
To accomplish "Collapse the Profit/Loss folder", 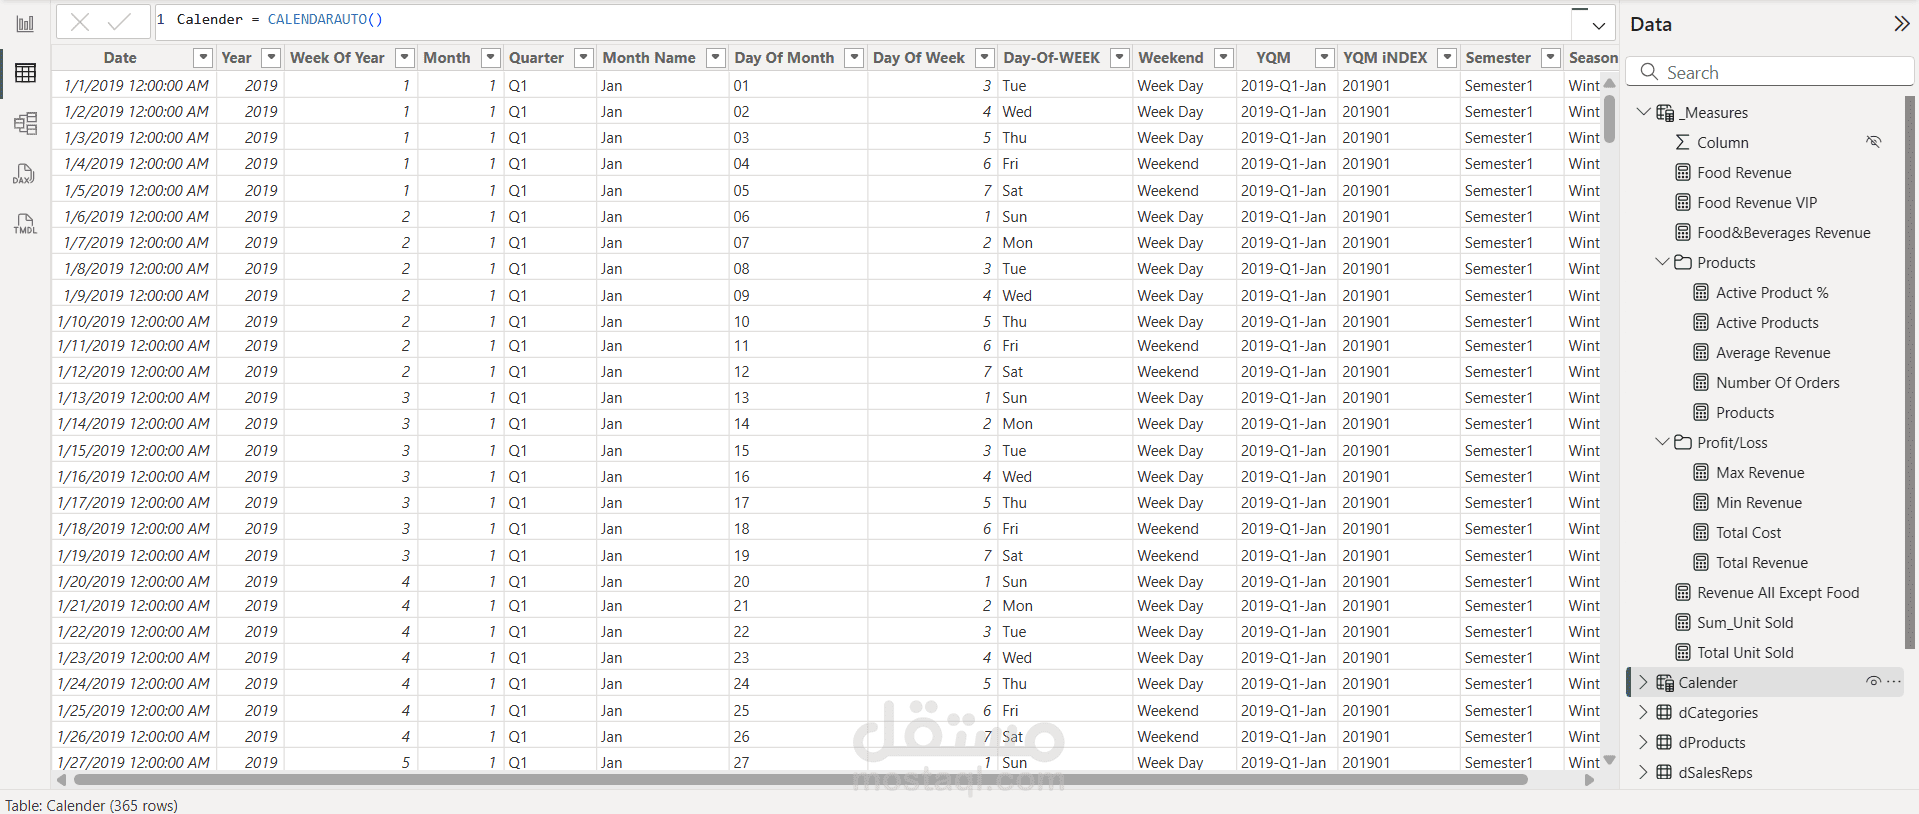I will [1662, 442].
